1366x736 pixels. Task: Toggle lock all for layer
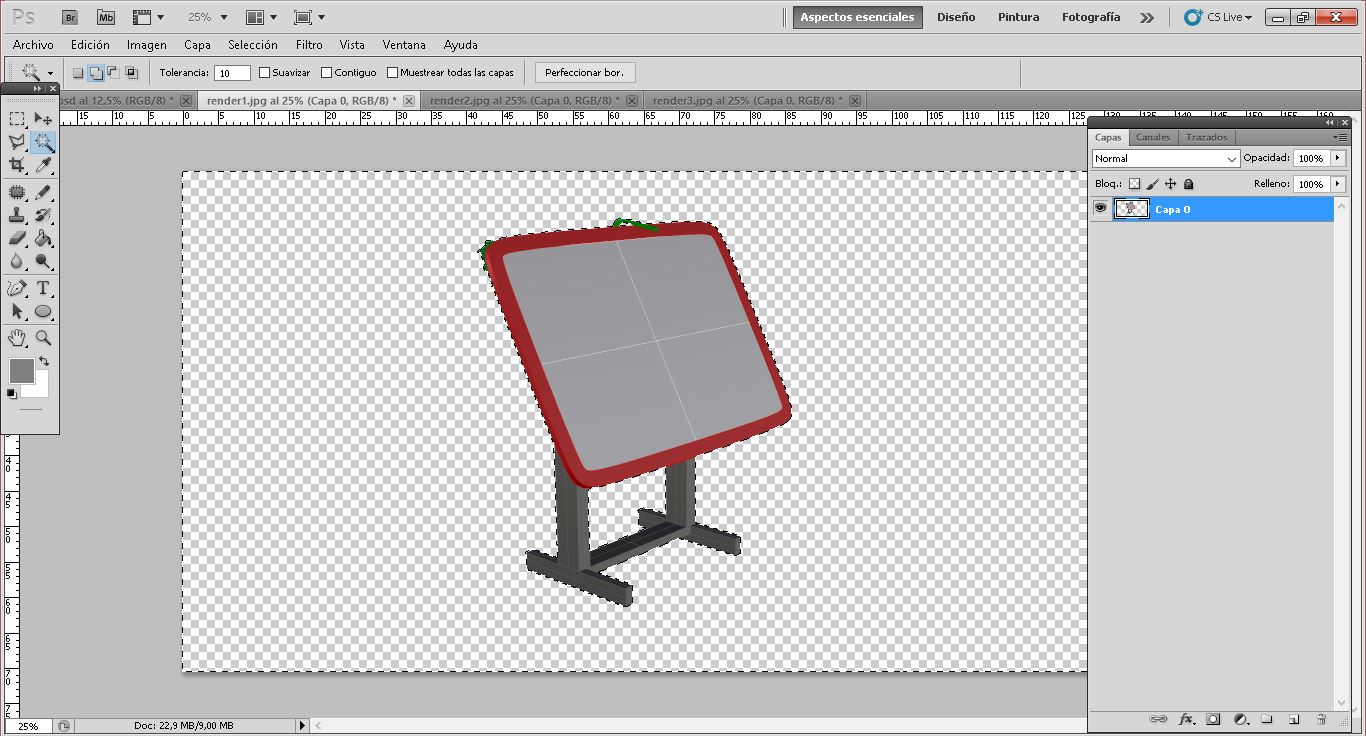pyautogui.click(x=1188, y=184)
